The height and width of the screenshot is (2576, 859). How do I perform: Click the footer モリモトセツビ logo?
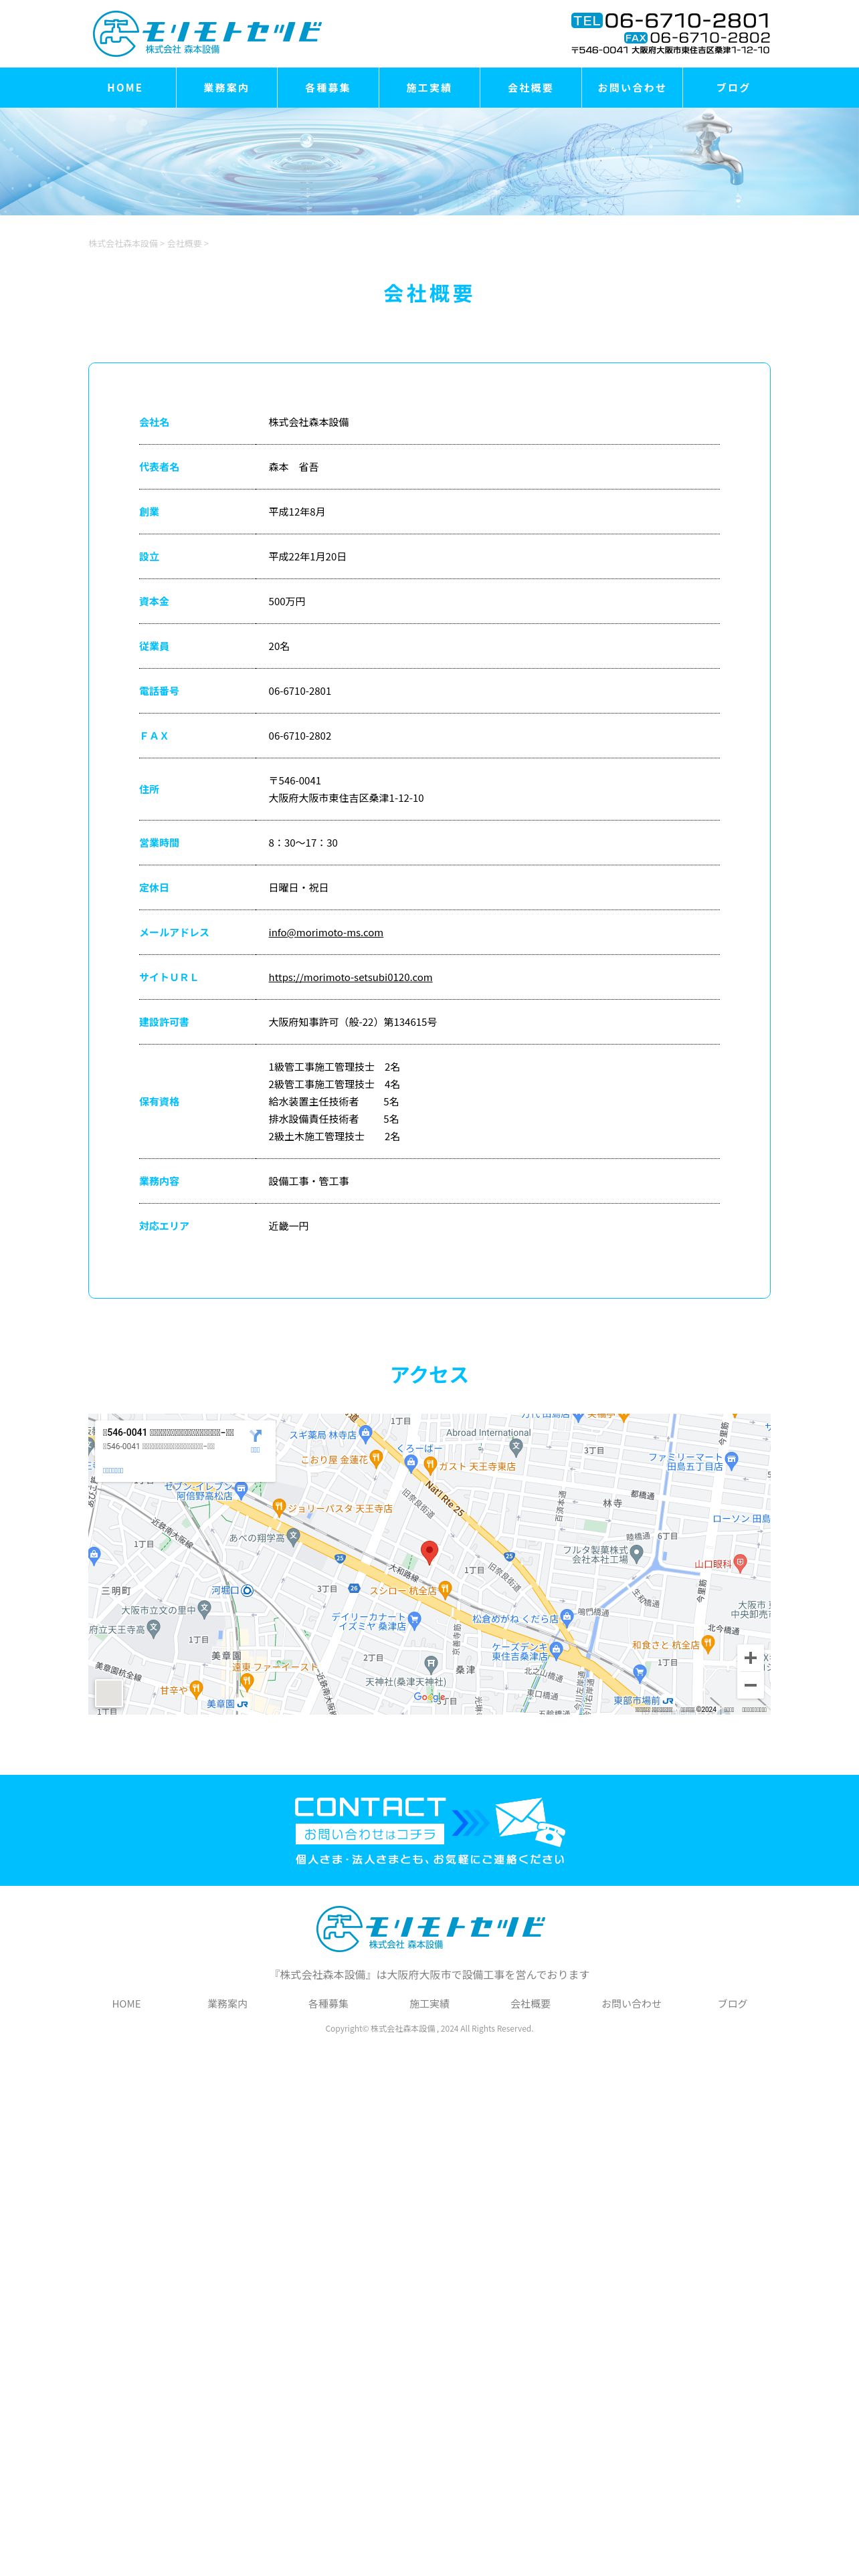click(x=430, y=1928)
